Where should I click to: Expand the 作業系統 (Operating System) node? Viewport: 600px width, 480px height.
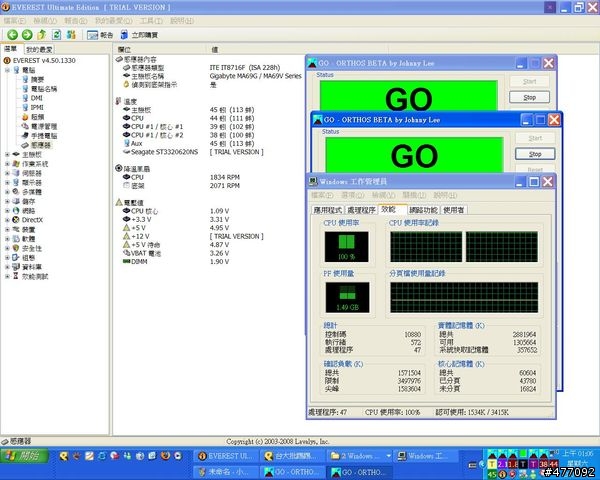click(x=7, y=164)
